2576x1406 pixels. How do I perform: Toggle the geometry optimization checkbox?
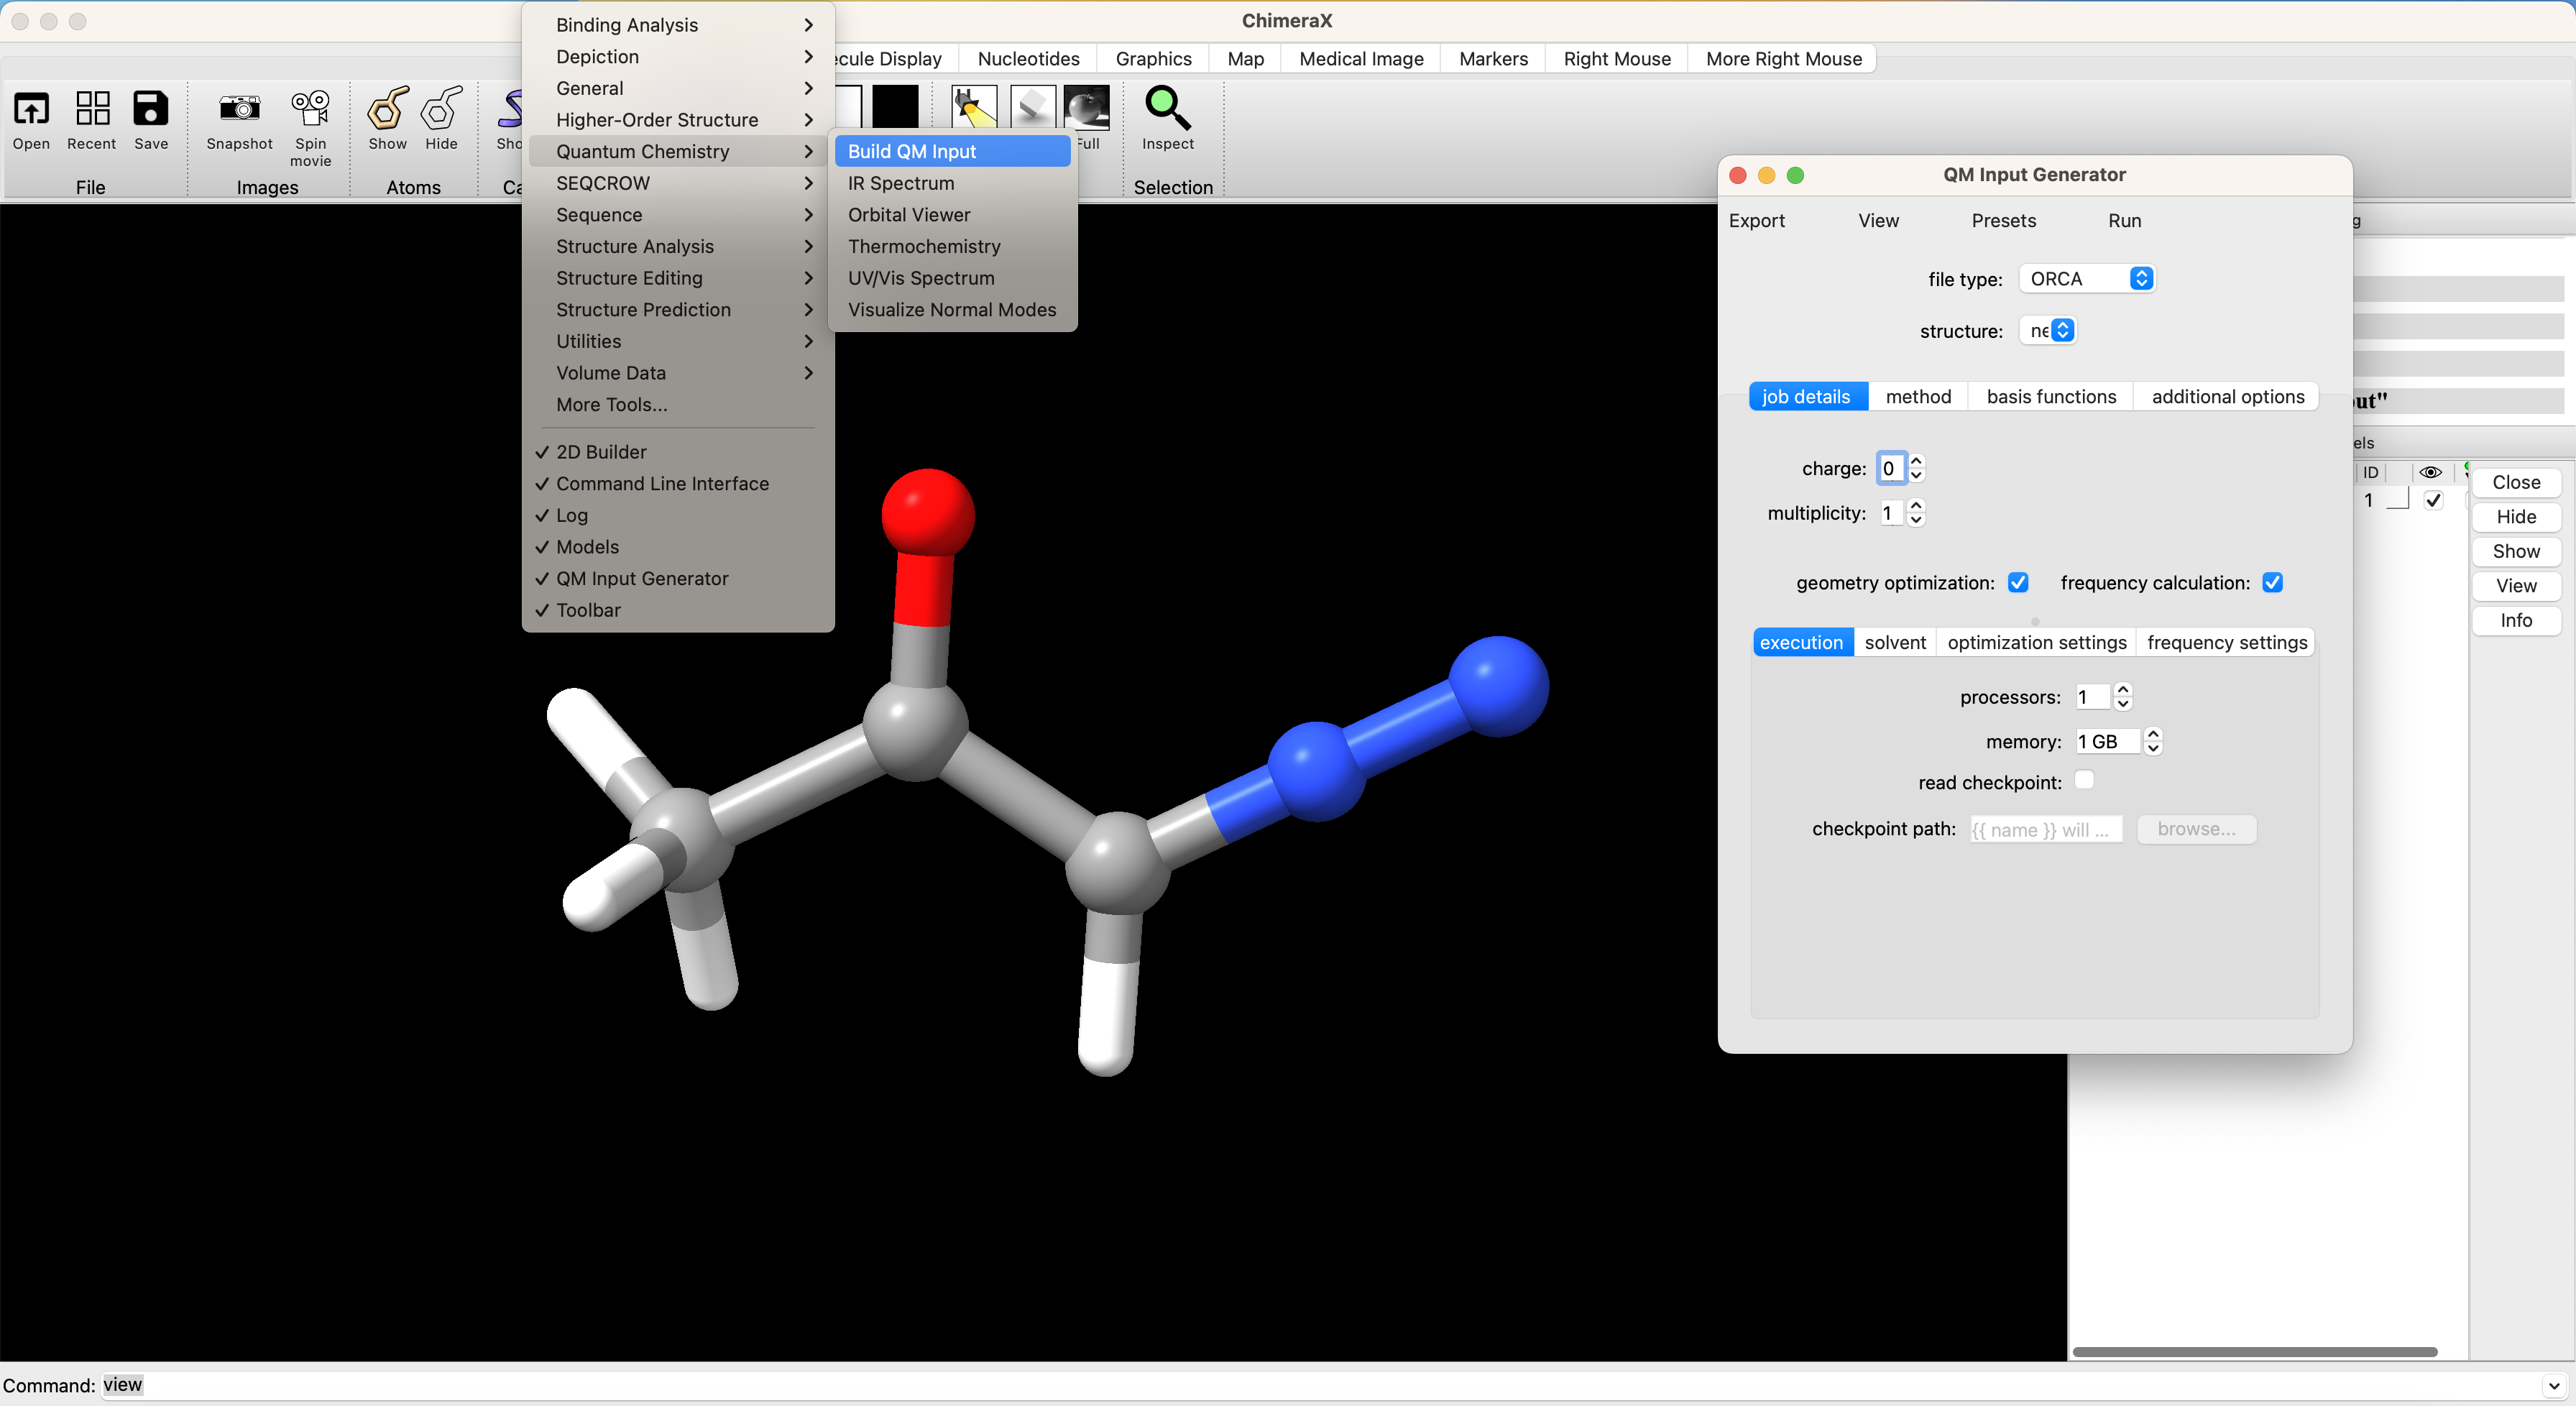click(2018, 583)
